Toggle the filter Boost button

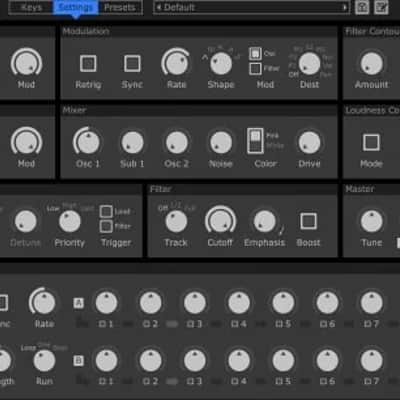coord(308,221)
